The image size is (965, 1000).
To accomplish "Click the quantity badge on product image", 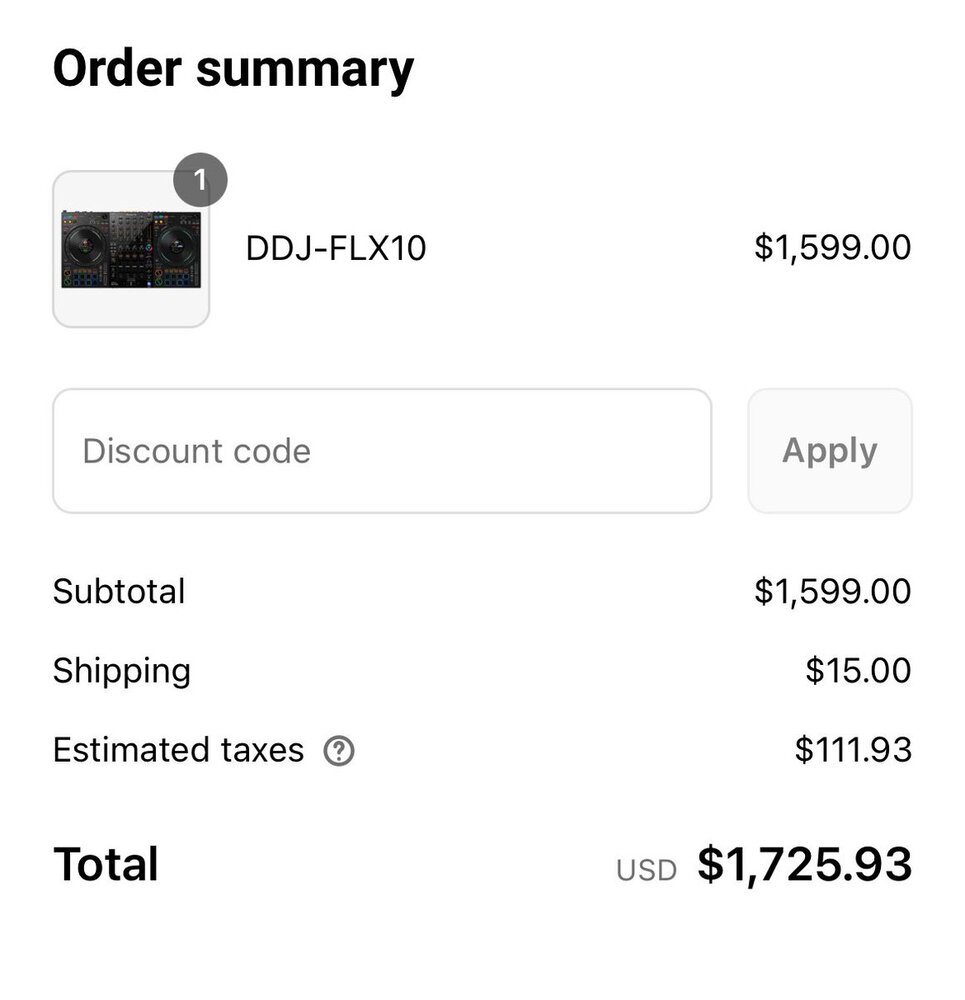I will tap(200, 181).
